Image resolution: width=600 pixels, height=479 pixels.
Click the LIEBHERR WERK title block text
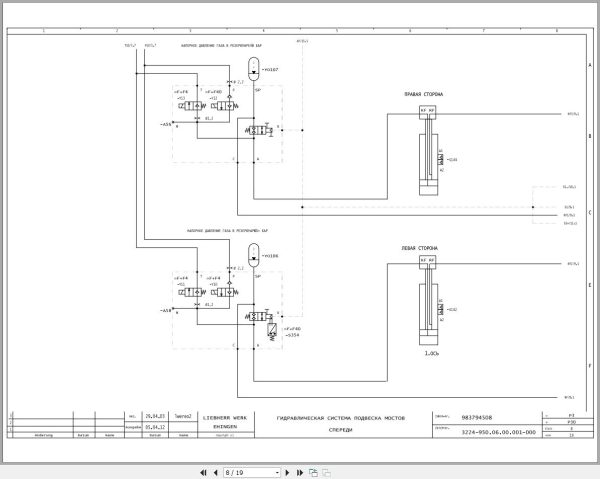(x=225, y=418)
